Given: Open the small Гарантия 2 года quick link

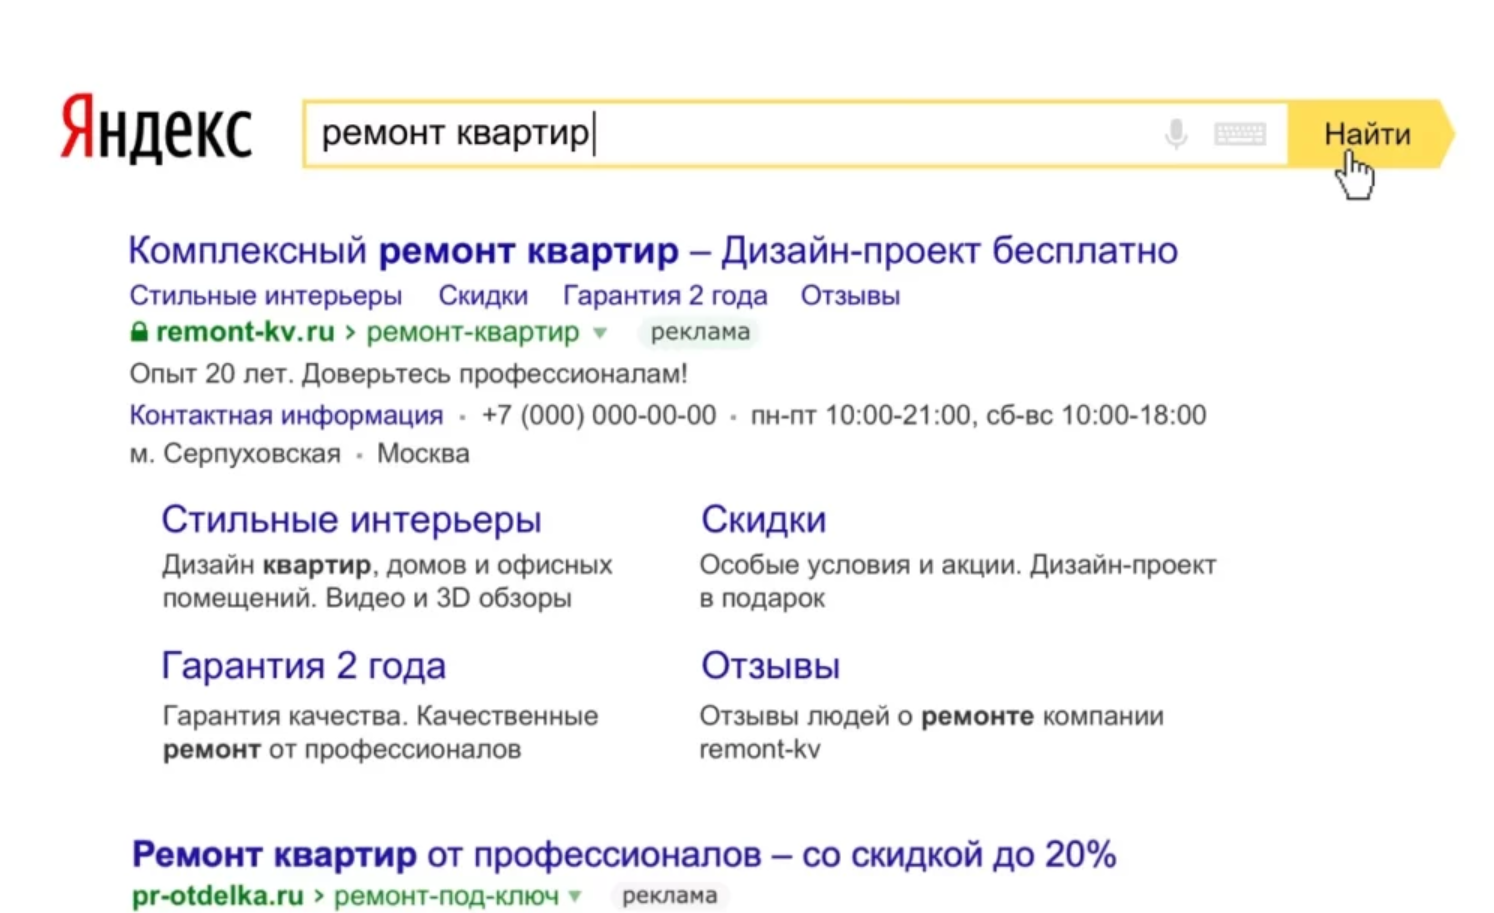Looking at the screenshot, I should (x=665, y=296).
